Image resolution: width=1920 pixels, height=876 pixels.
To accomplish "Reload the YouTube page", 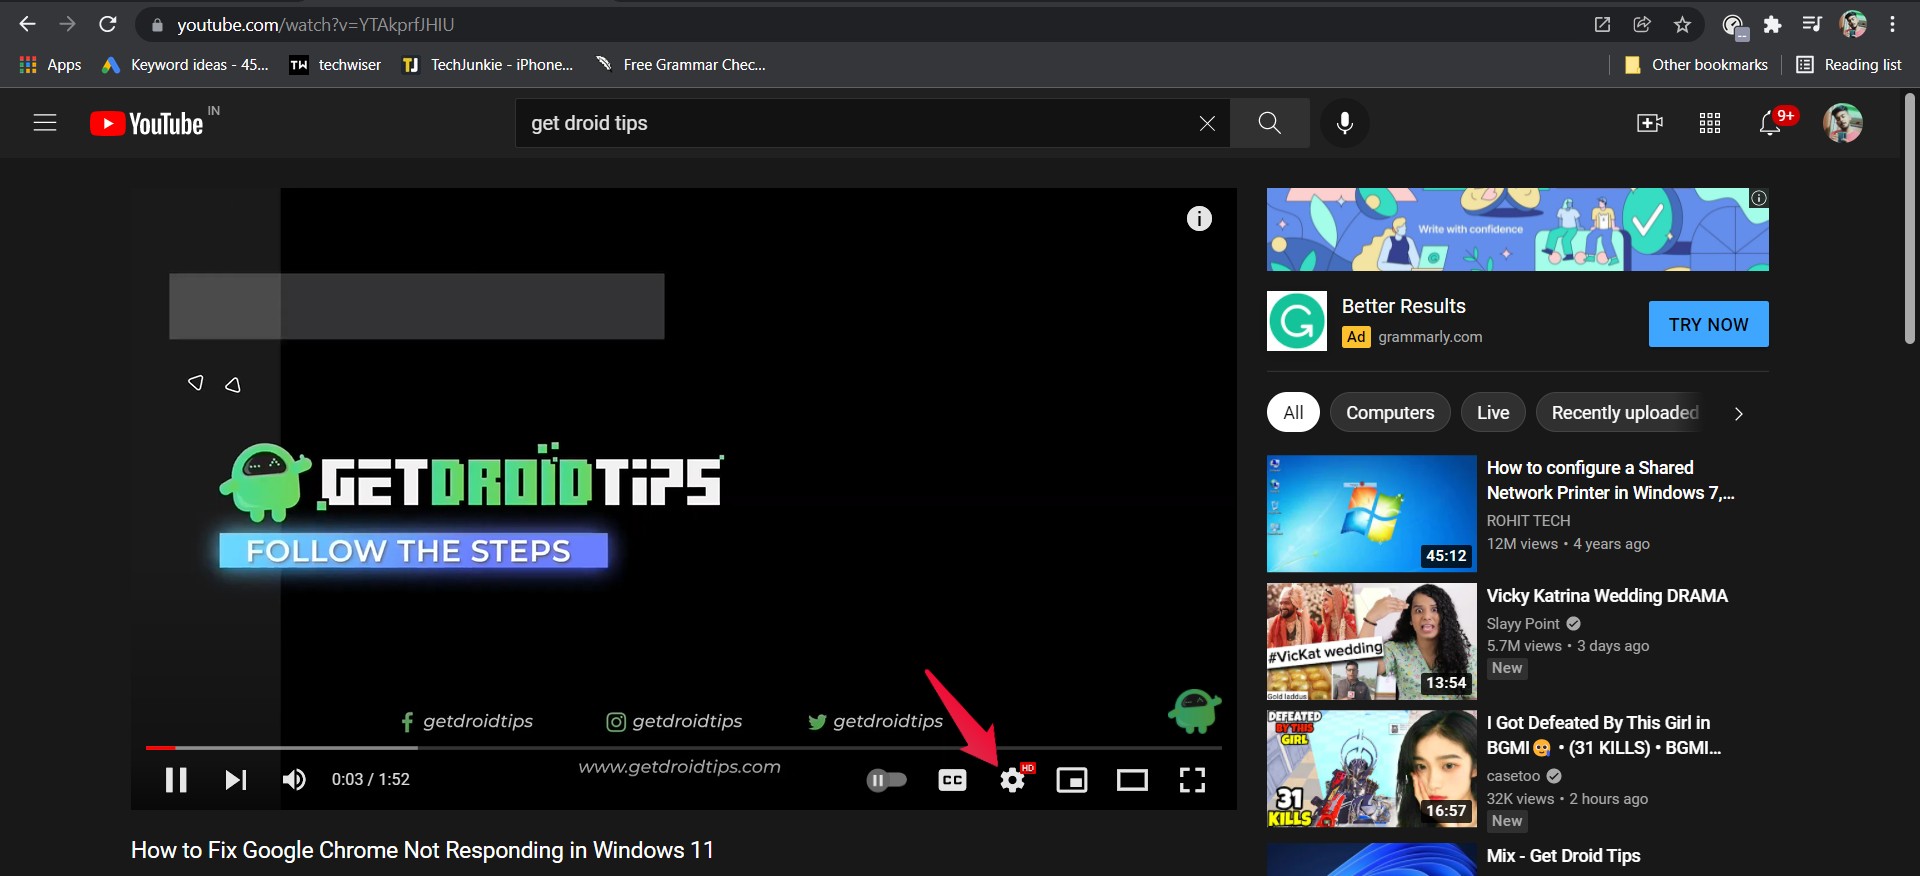I will 108,24.
